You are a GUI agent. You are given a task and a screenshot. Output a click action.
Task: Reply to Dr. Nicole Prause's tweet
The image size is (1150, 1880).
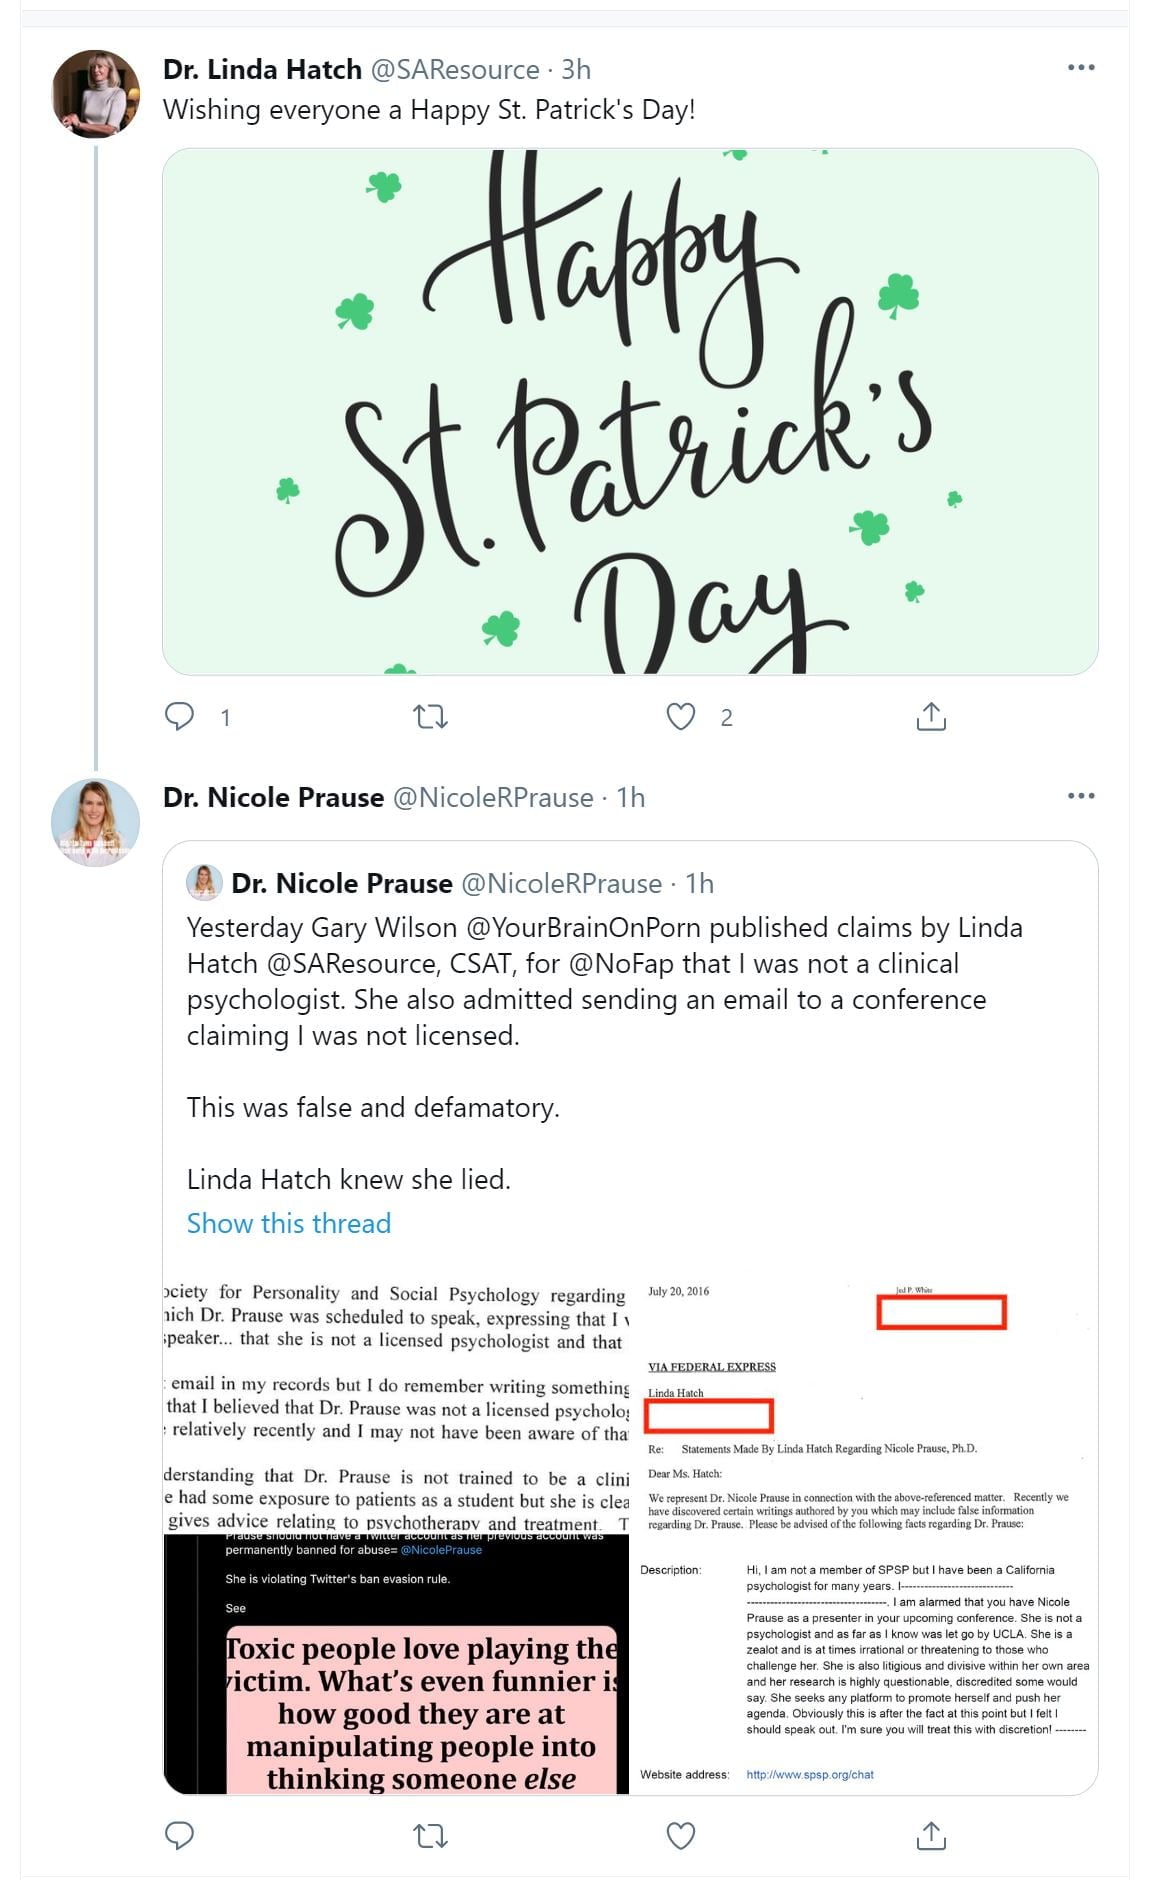point(180,1835)
